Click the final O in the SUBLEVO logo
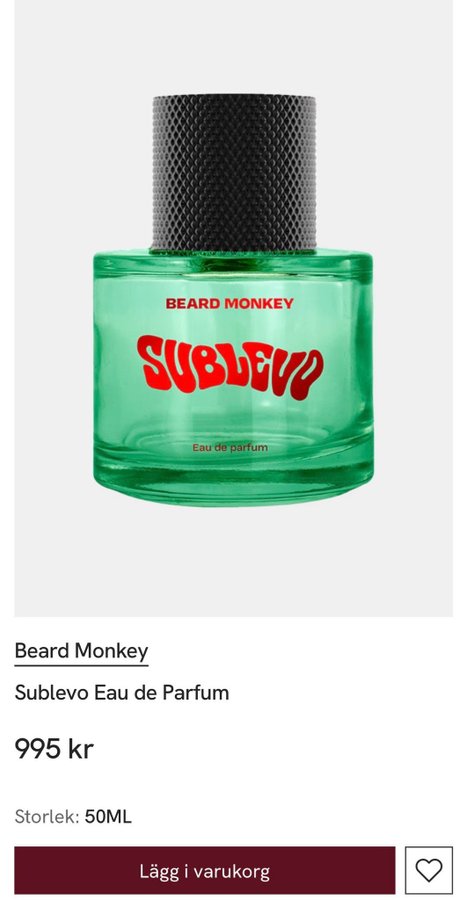Image resolution: width=467 pixels, height=900 pixels. (x=308, y=374)
